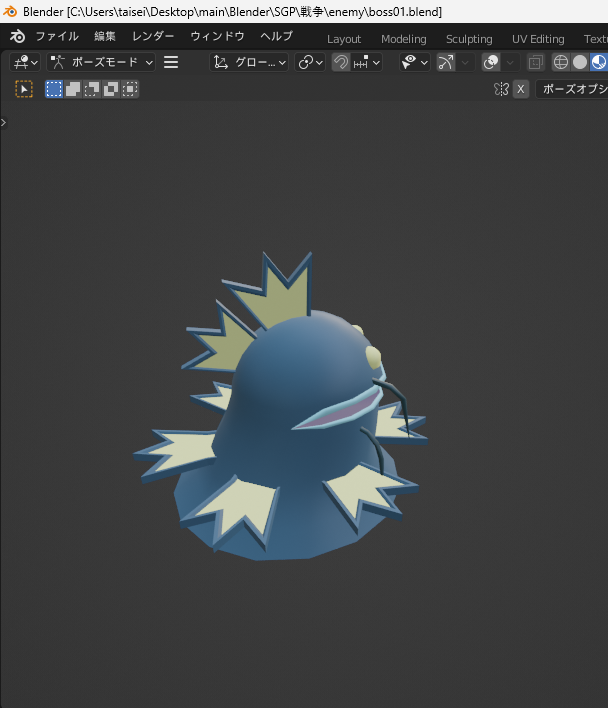
Task: Expand the collapsed header menus hamburger
Action: [171, 62]
